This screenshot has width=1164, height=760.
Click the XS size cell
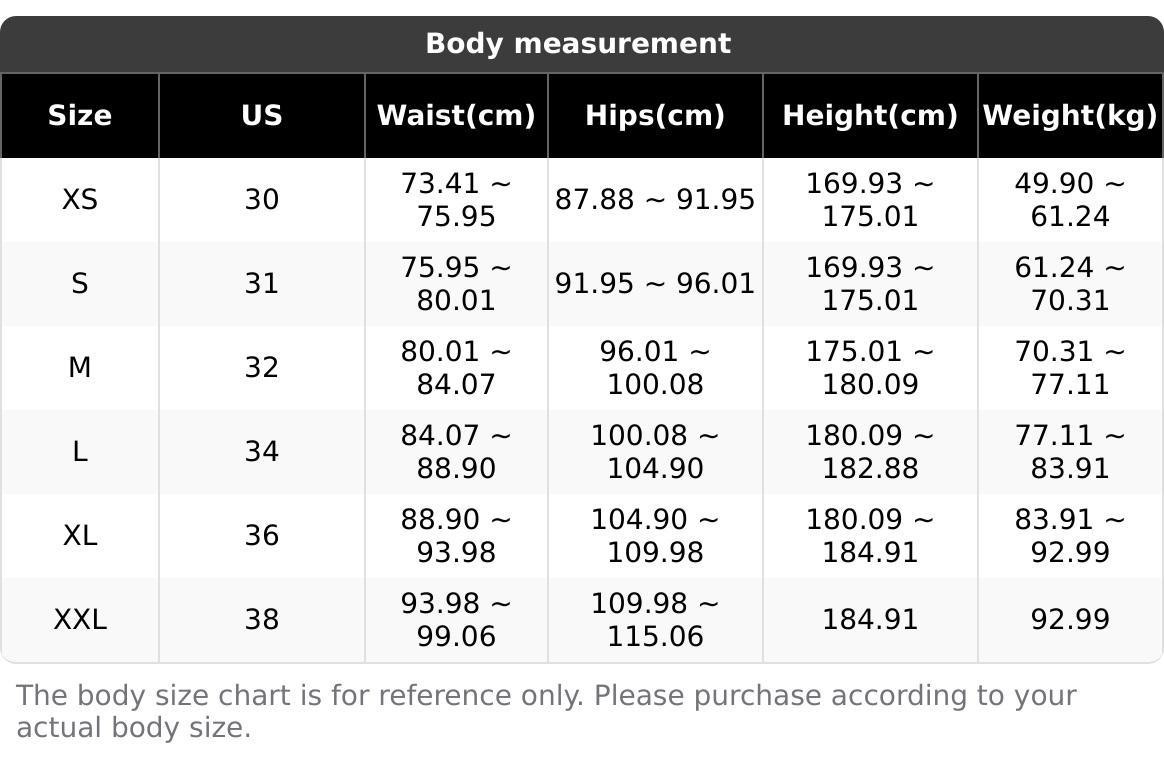coord(79,200)
